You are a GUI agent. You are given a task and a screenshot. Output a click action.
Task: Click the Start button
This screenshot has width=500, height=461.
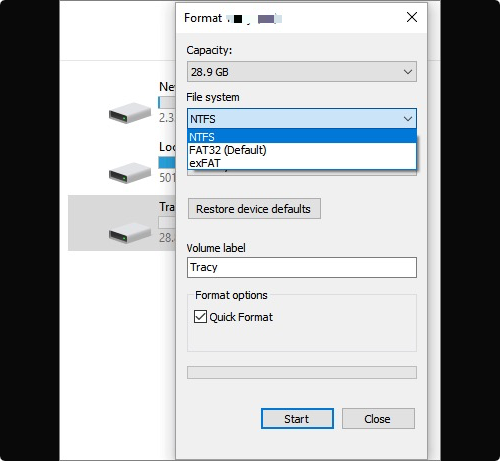[297, 419]
